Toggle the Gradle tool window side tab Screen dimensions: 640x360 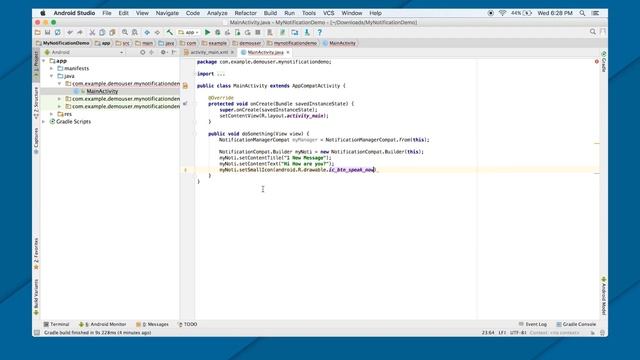[604, 62]
